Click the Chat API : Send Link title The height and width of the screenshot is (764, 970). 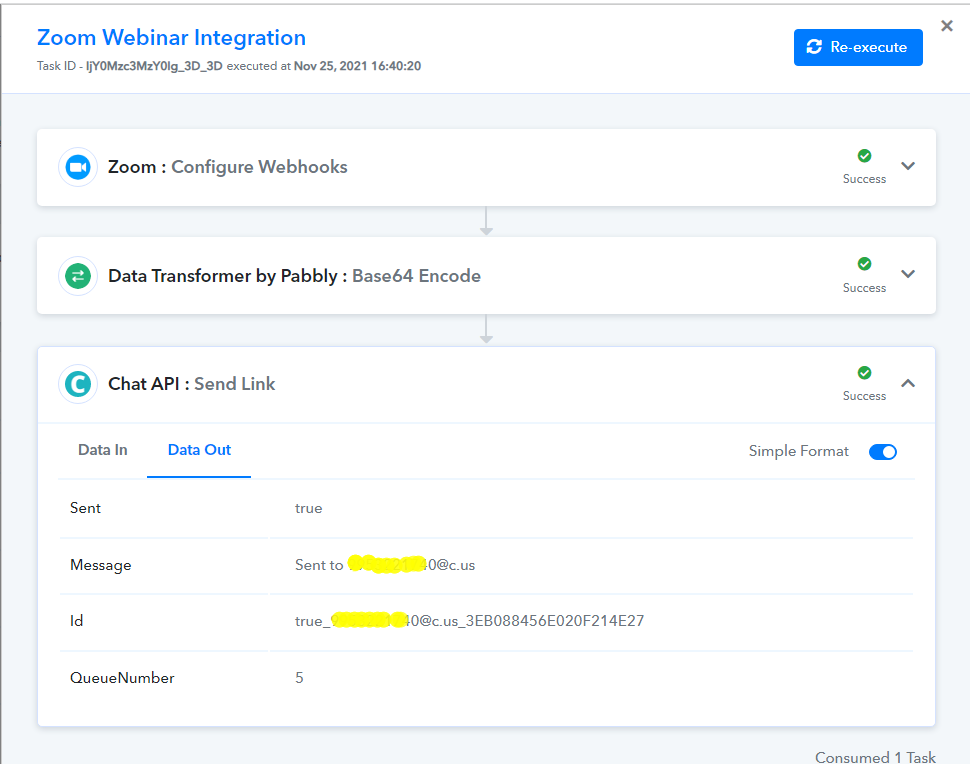tap(192, 384)
